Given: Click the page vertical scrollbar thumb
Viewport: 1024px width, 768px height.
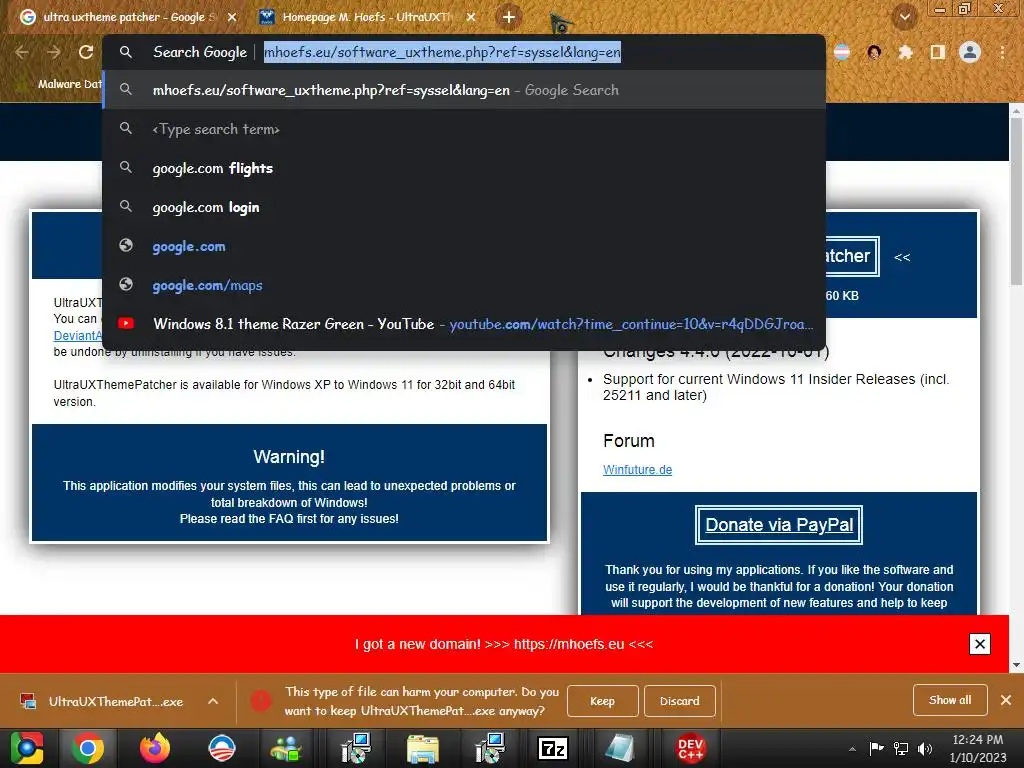Looking at the screenshot, I should click(1016, 201).
